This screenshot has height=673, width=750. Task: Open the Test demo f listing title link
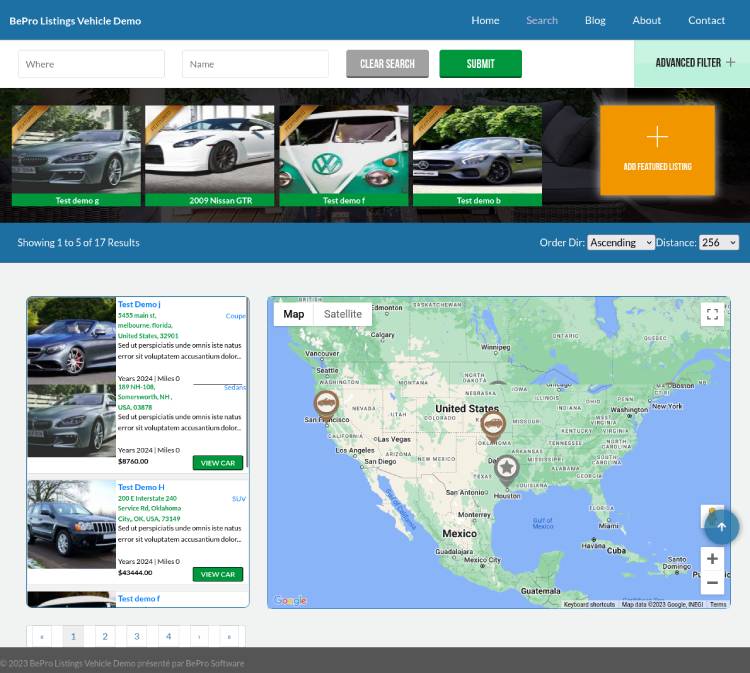point(139,598)
